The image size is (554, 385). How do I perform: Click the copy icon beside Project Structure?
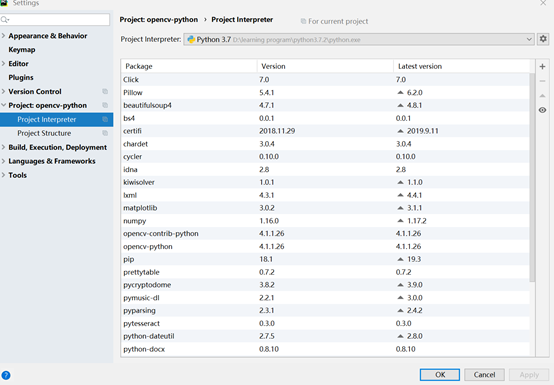(105, 133)
